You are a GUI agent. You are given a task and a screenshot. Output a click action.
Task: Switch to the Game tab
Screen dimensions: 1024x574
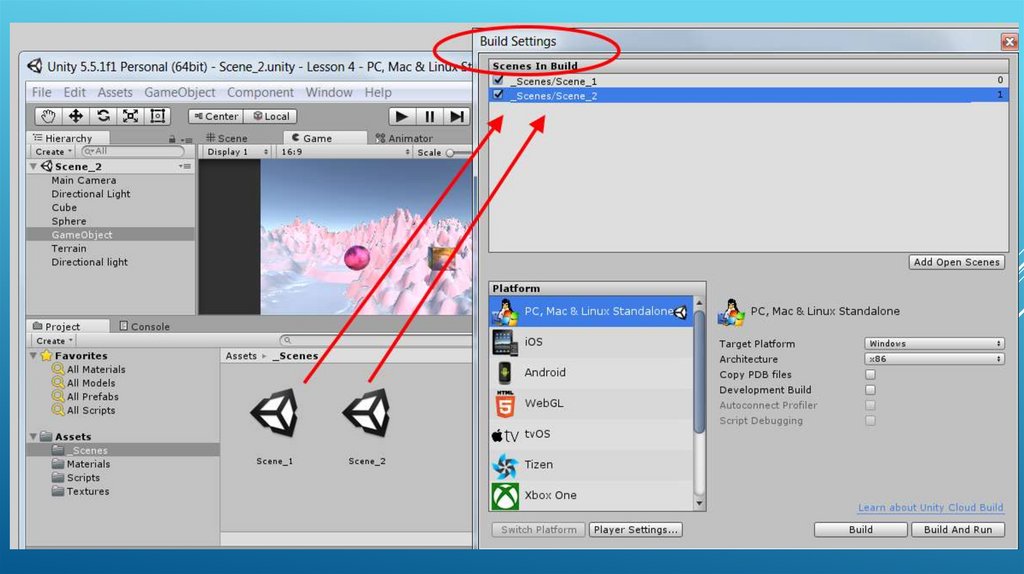(x=312, y=138)
